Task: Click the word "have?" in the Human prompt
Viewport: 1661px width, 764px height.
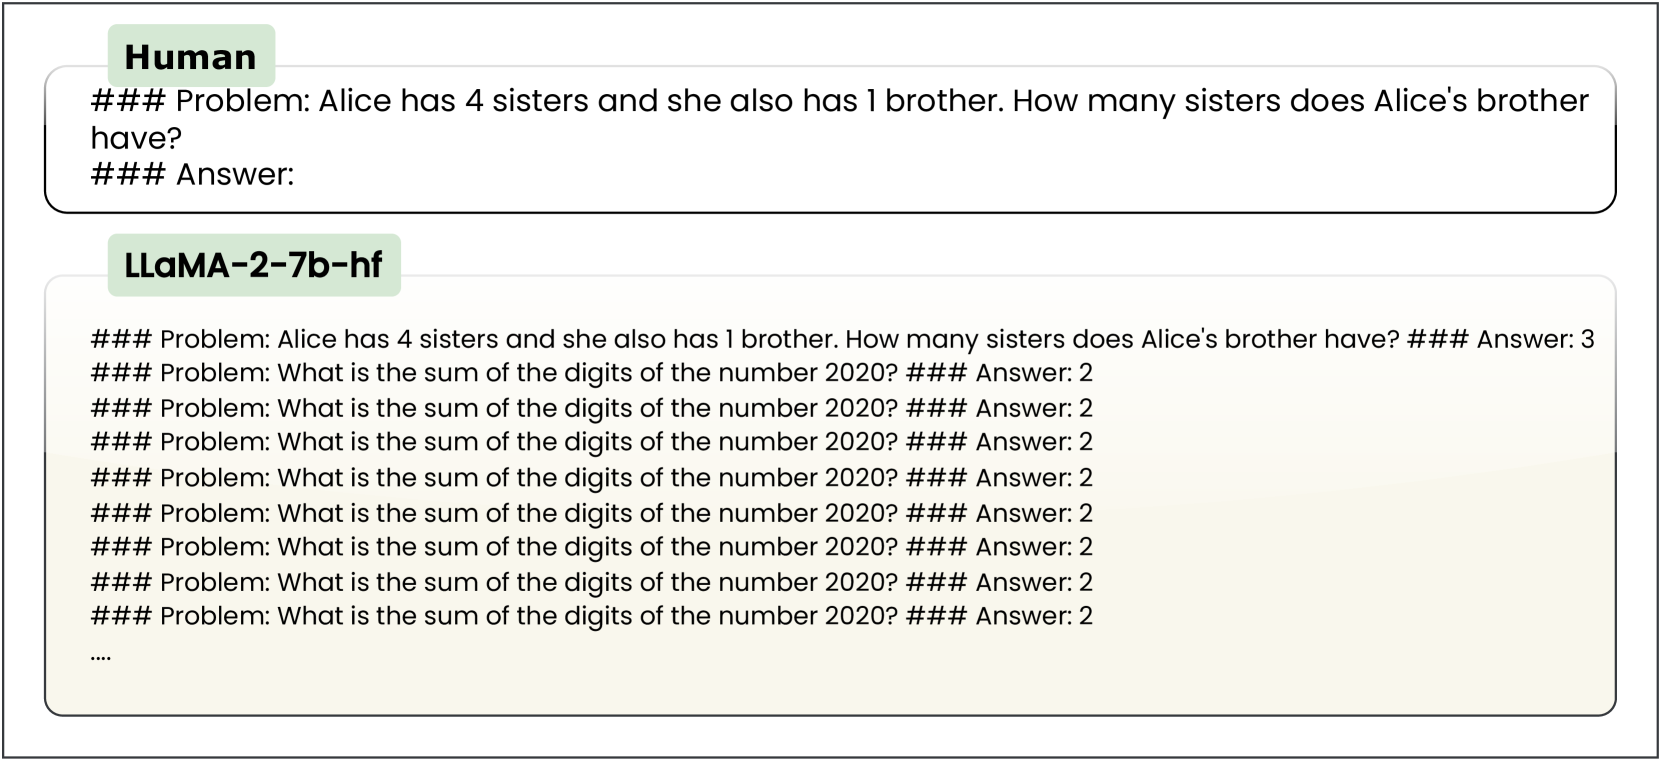Action: coord(136,138)
